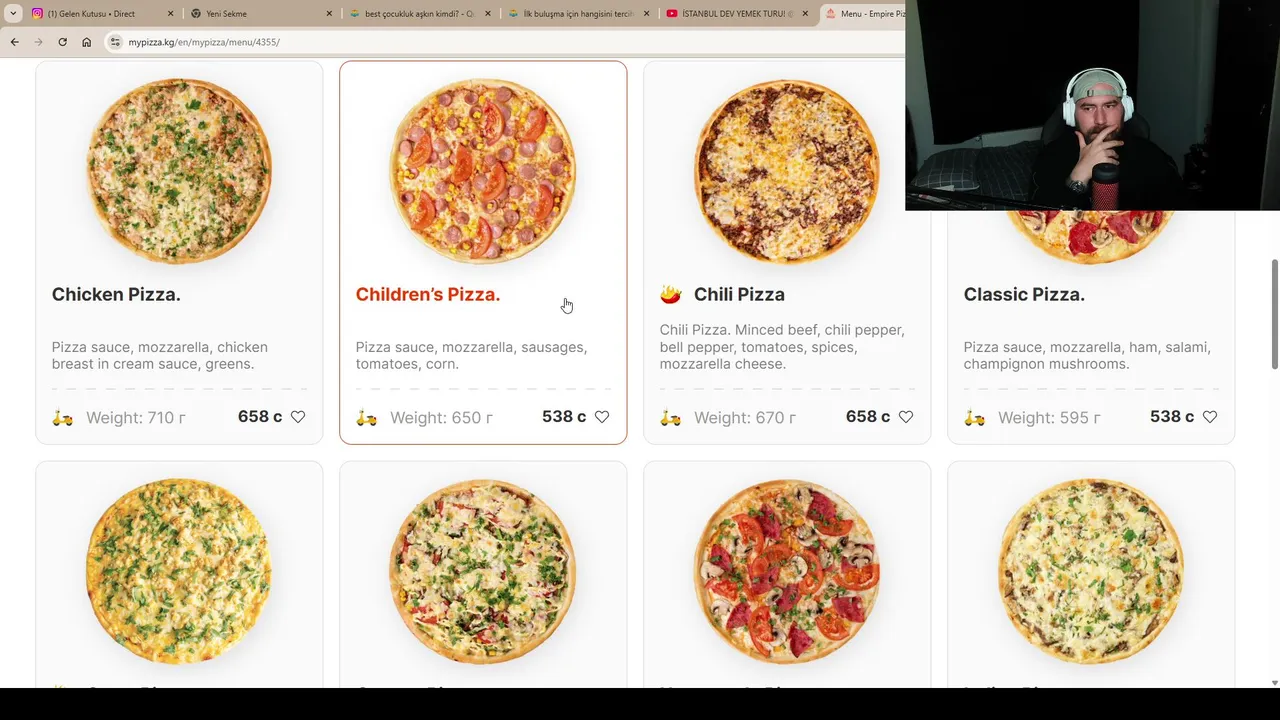Open the İSTANBUL DEV YEMEK TURU tab

point(737,14)
